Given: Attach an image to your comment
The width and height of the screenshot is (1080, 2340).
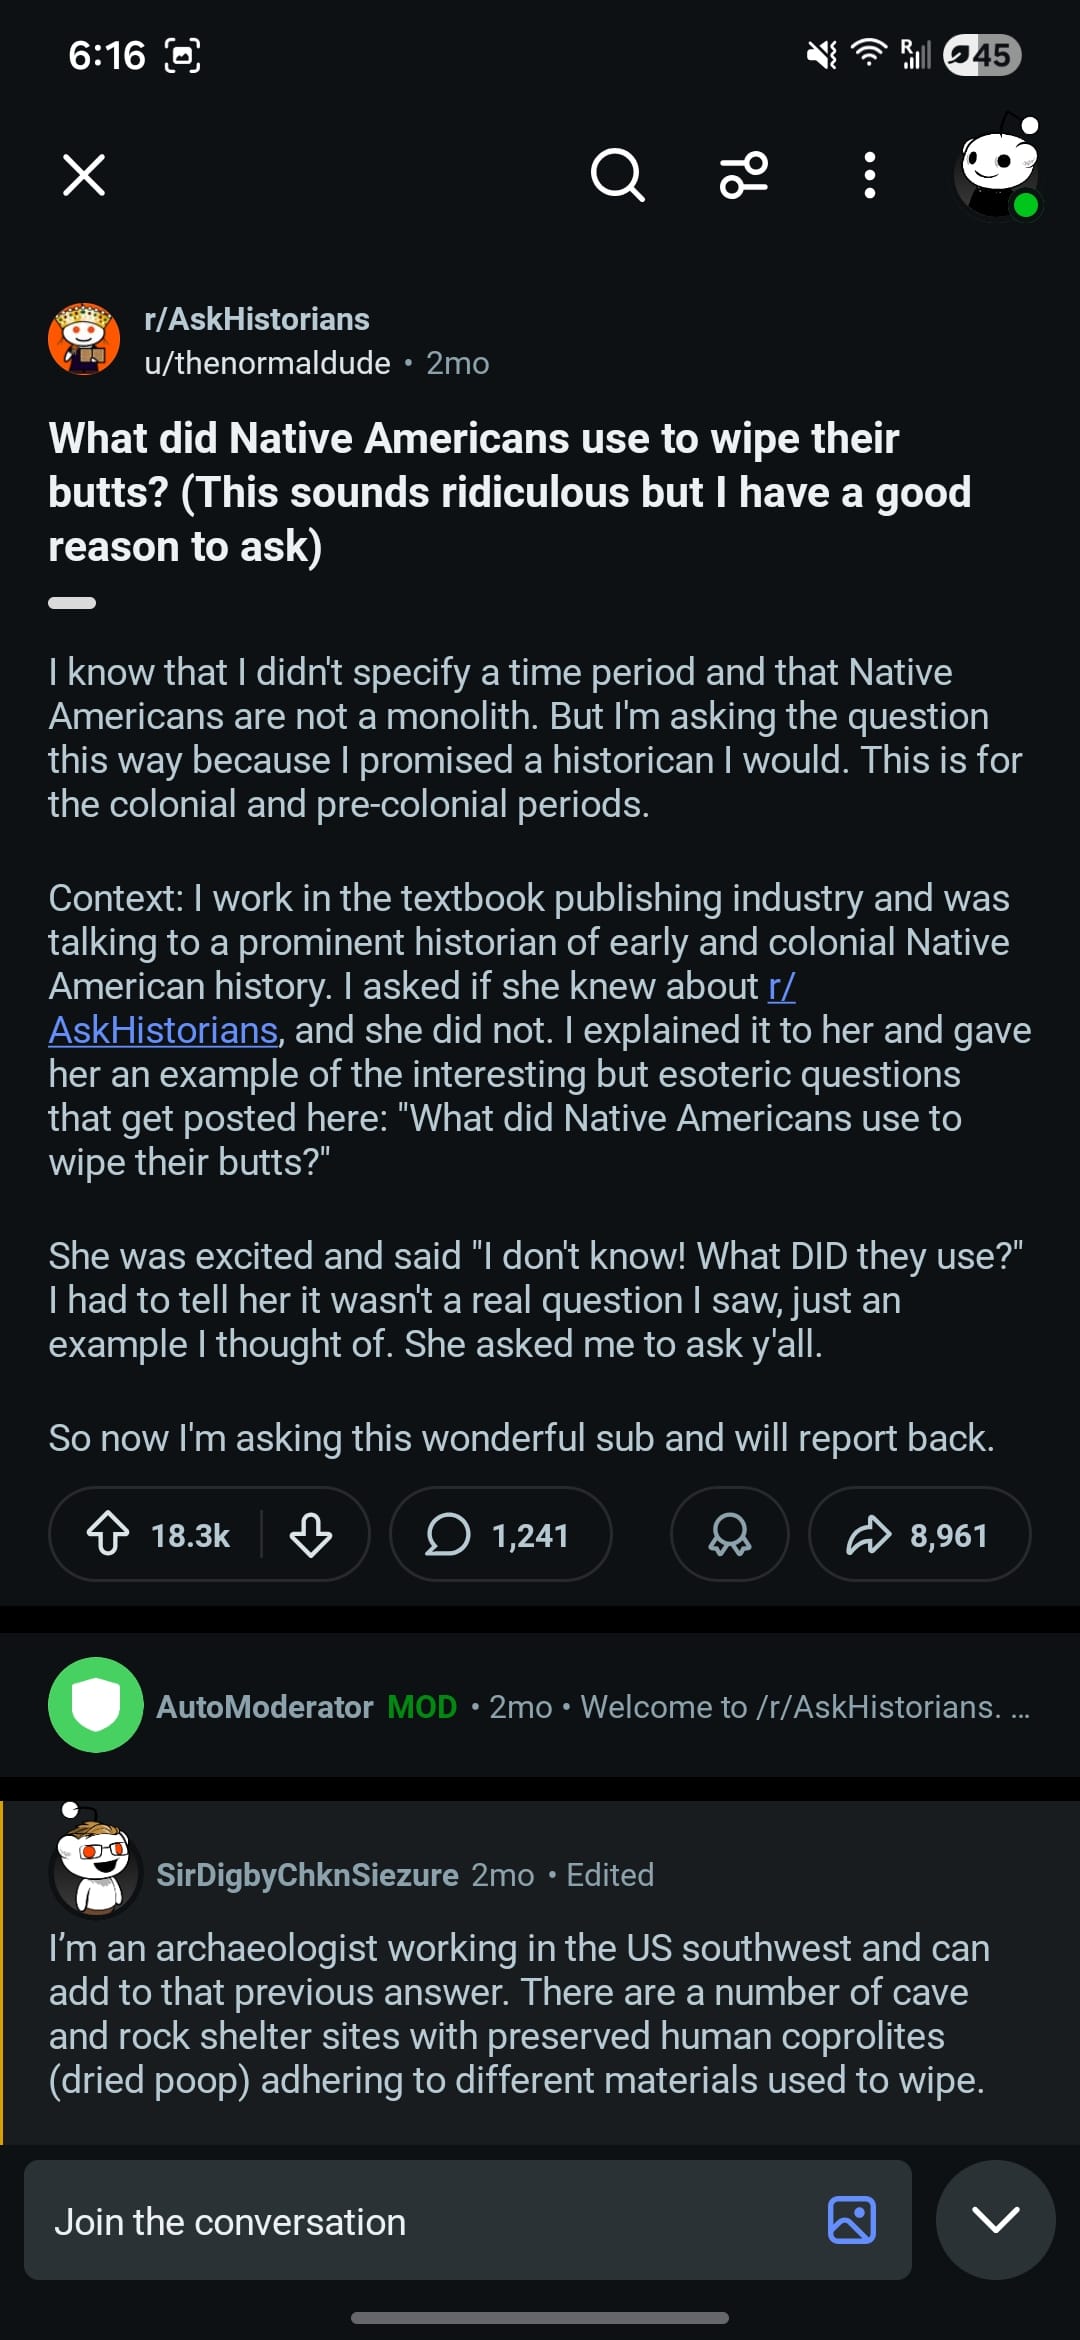Looking at the screenshot, I should coord(852,2220).
